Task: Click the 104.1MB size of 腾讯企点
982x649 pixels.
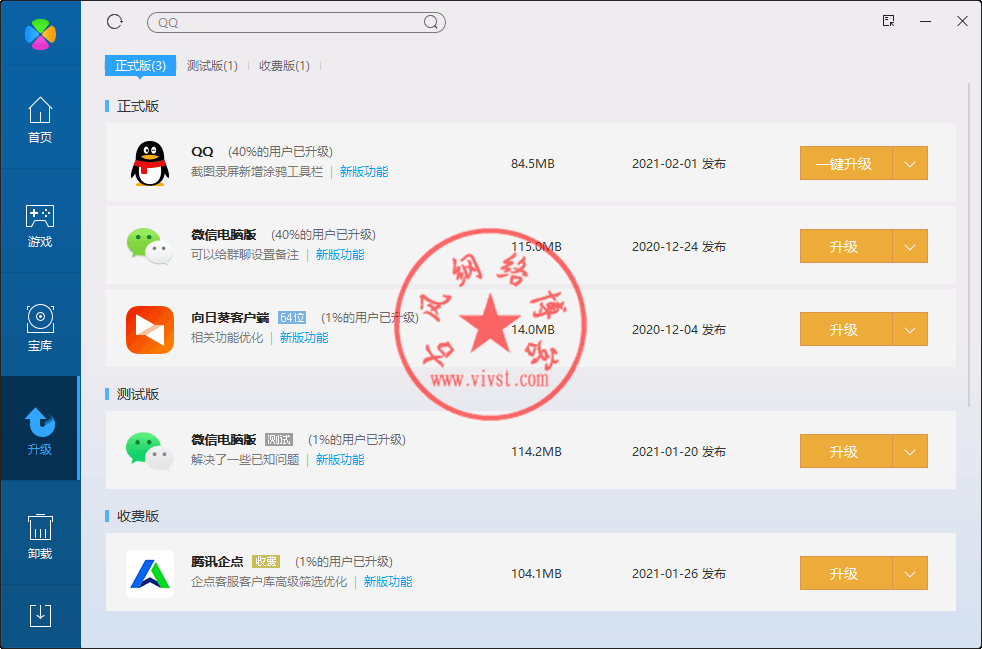Action: tap(536, 574)
